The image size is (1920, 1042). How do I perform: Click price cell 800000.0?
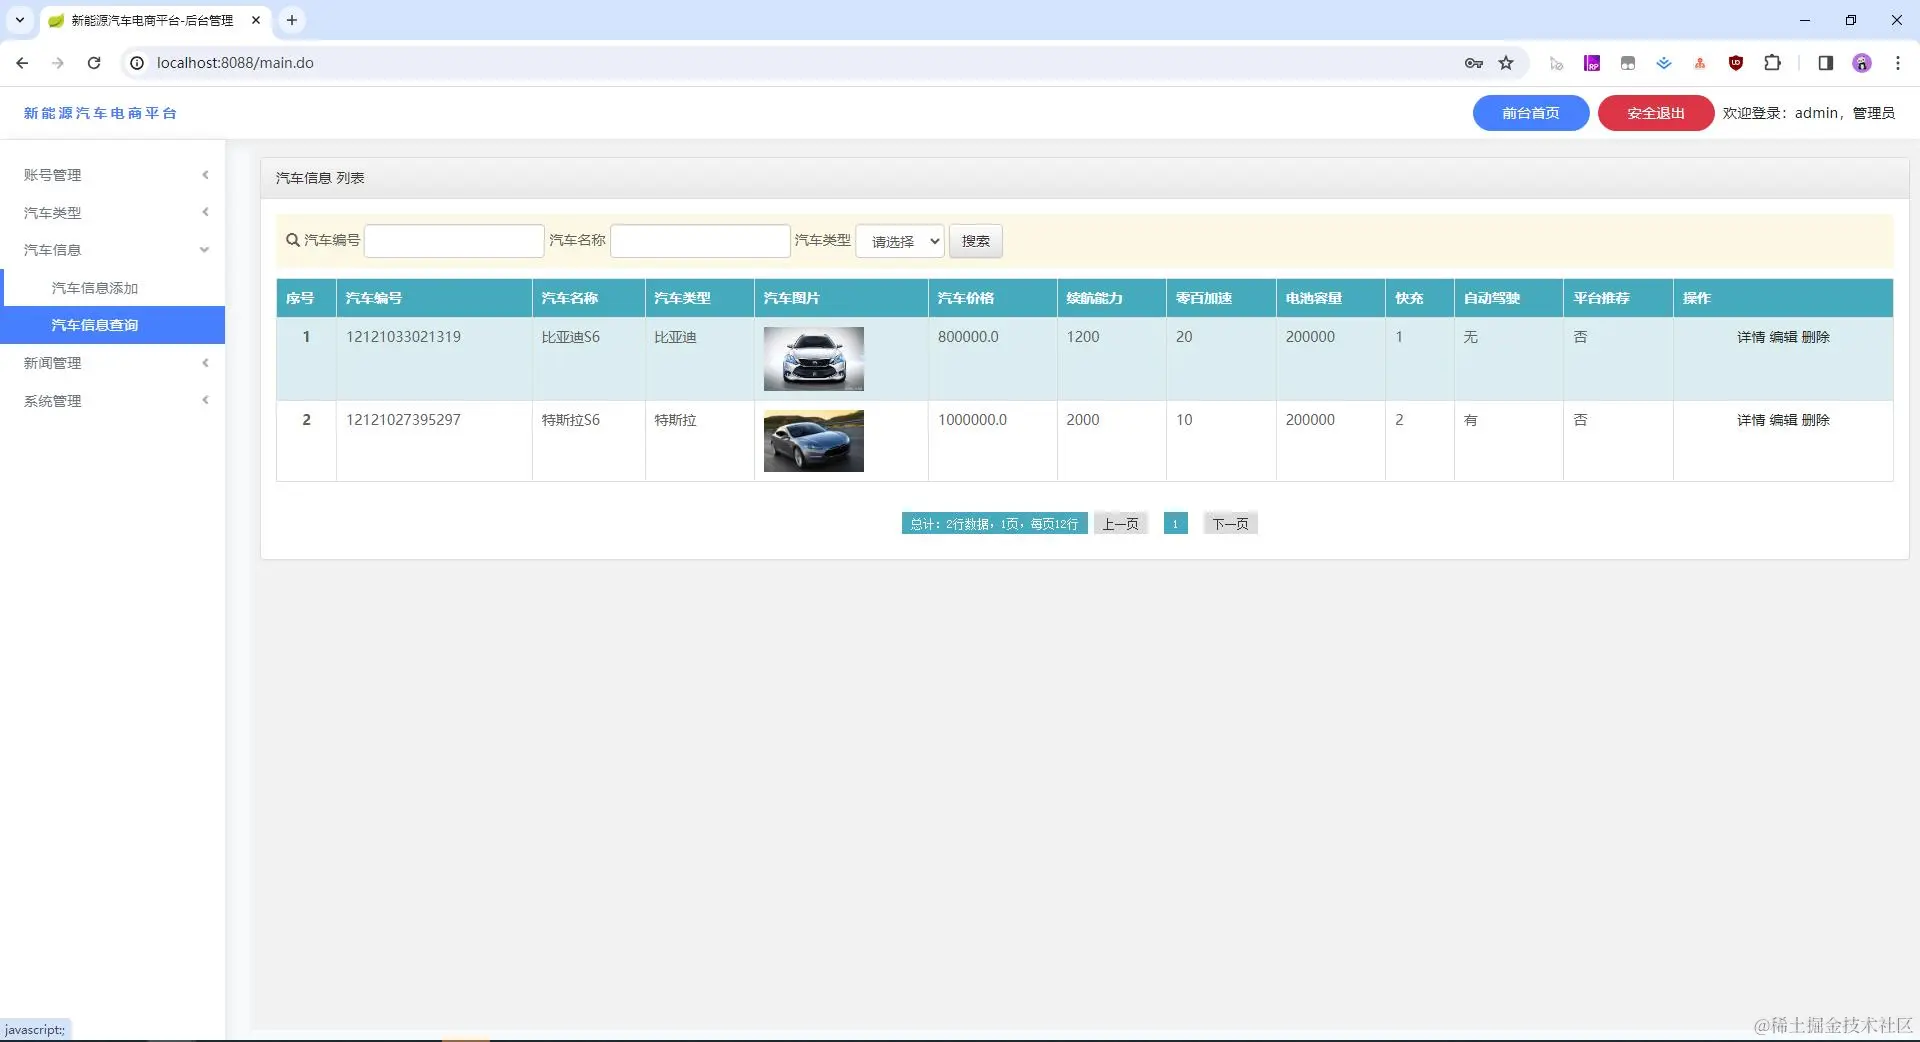tap(968, 337)
